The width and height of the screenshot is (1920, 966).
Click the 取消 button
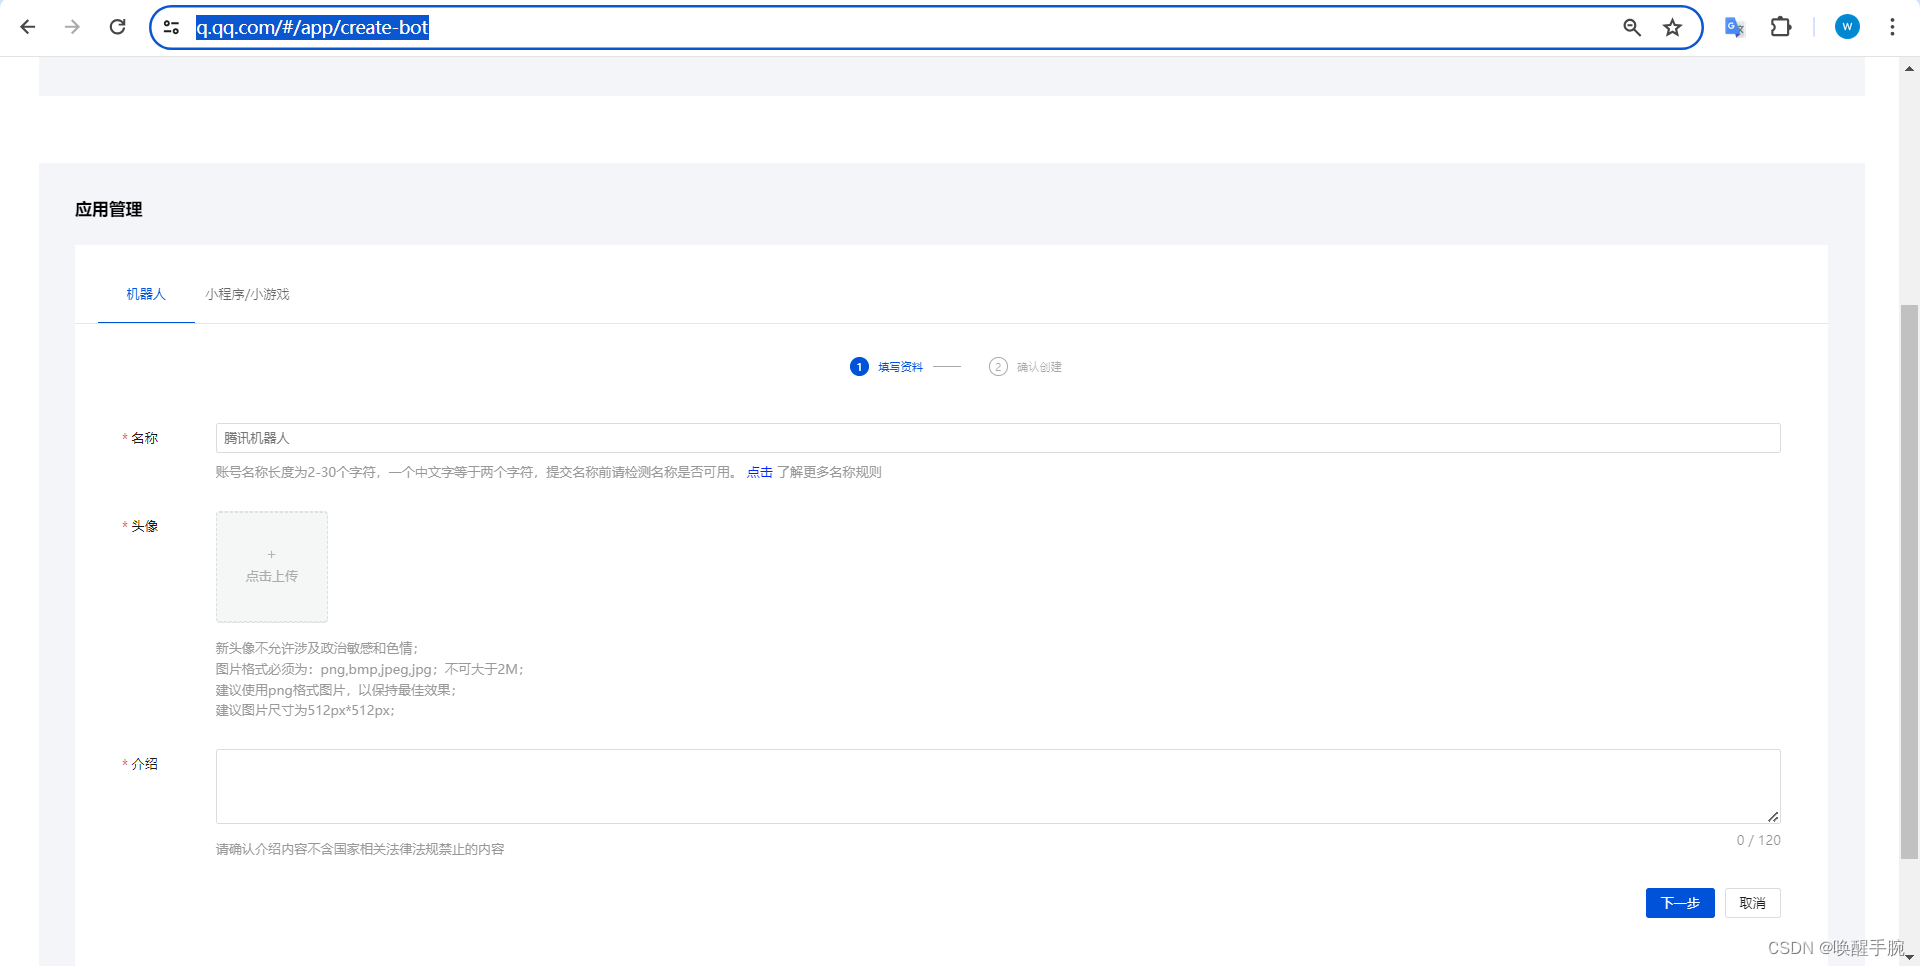point(1753,903)
